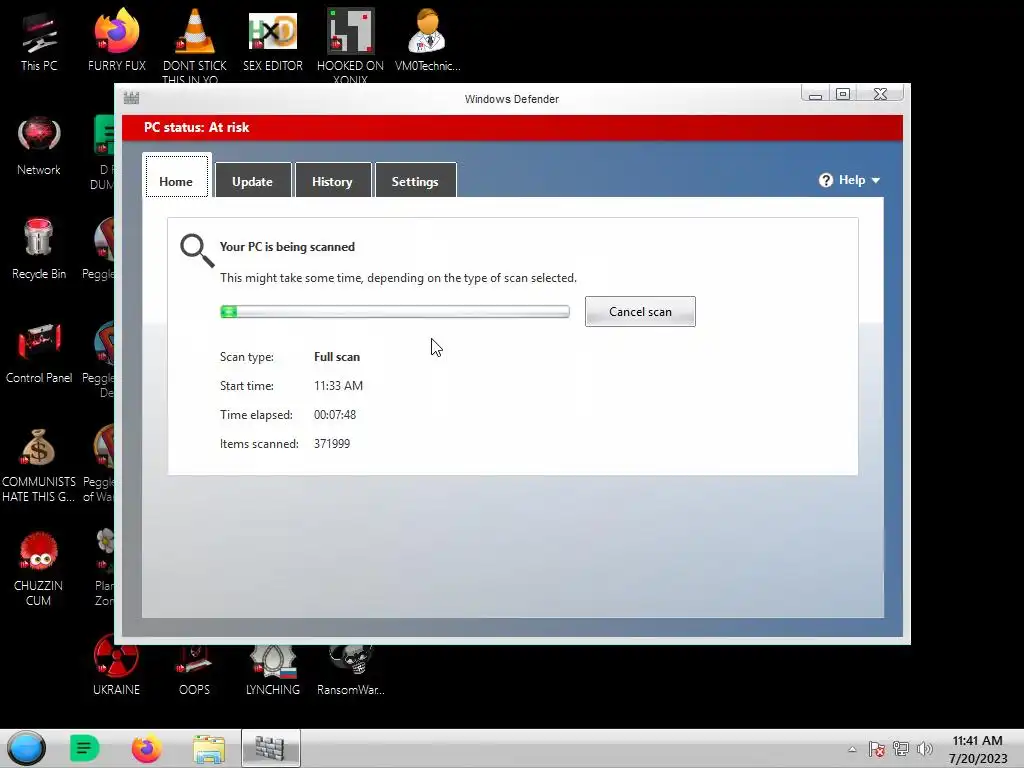Click the time elapsed '00:07:48' value
Image resolution: width=1024 pixels, height=768 pixels.
(335, 415)
